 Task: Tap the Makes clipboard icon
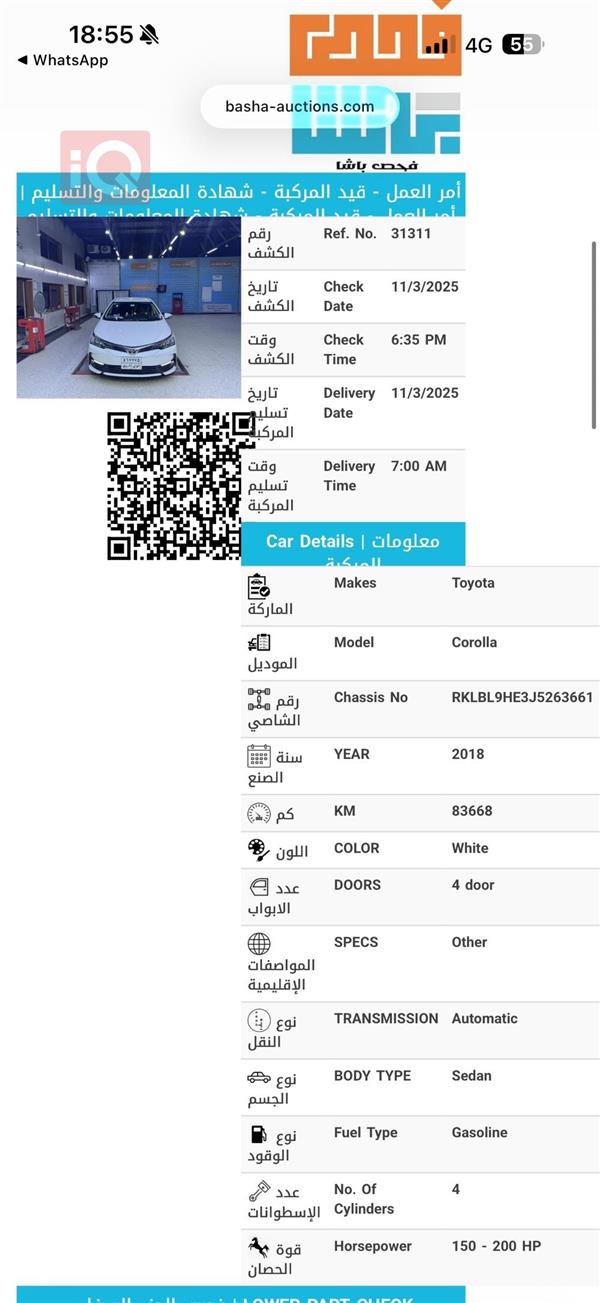259,587
